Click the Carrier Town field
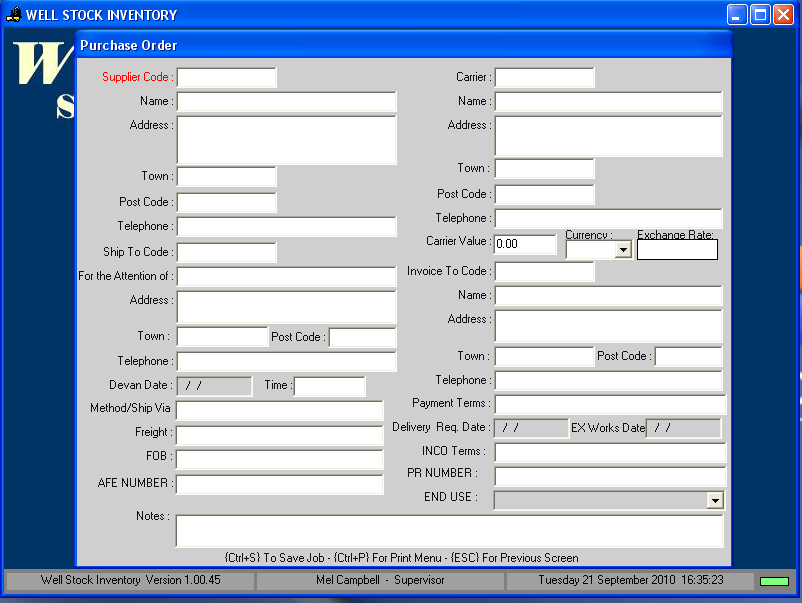This screenshot has width=802, height=603. click(x=545, y=169)
